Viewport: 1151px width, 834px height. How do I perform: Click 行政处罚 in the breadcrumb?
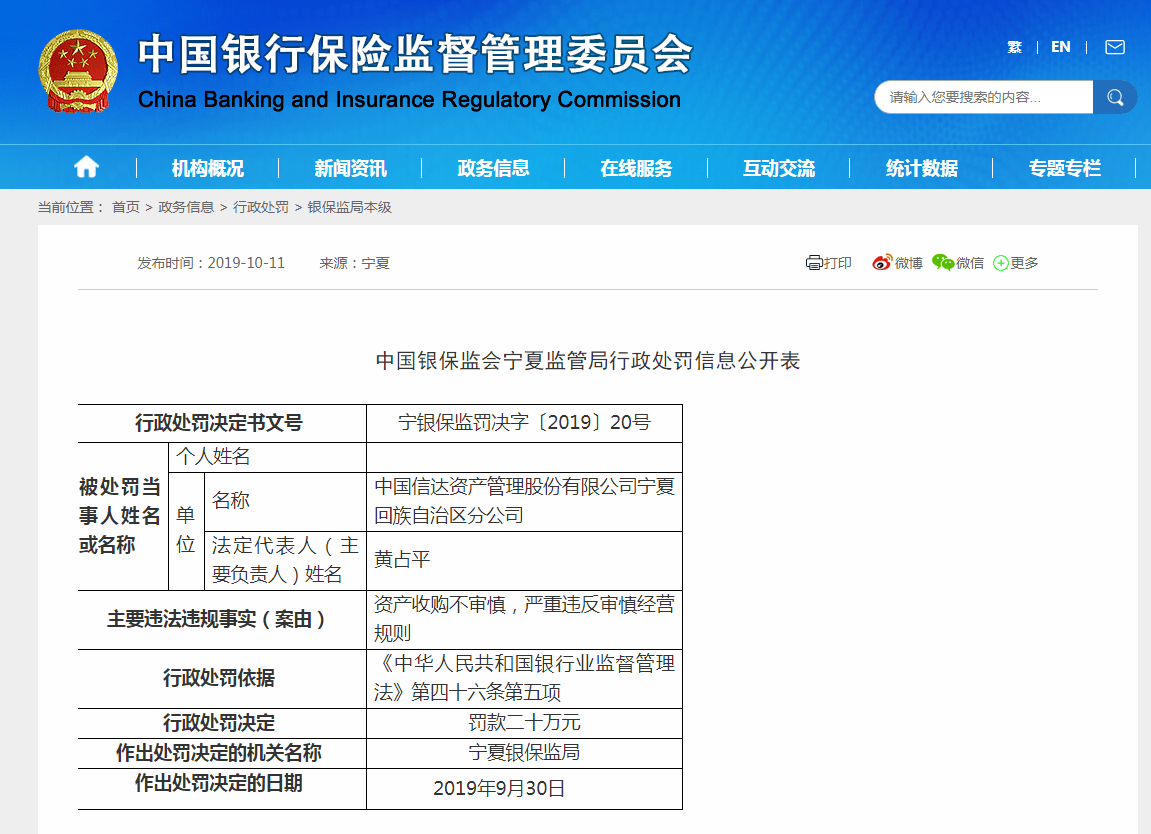coord(261,208)
